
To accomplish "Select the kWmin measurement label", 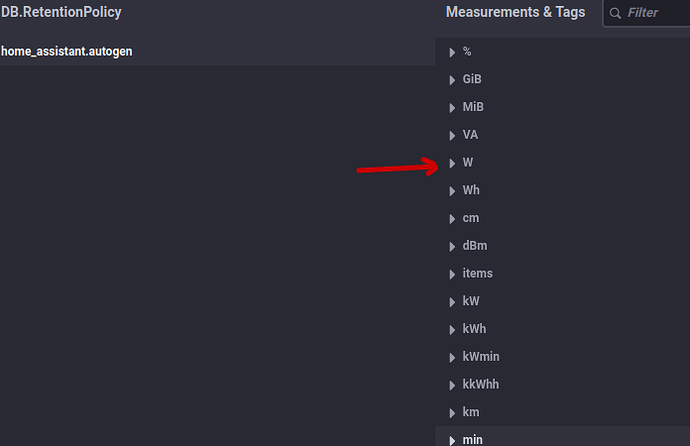I will pyautogui.click(x=481, y=357).
